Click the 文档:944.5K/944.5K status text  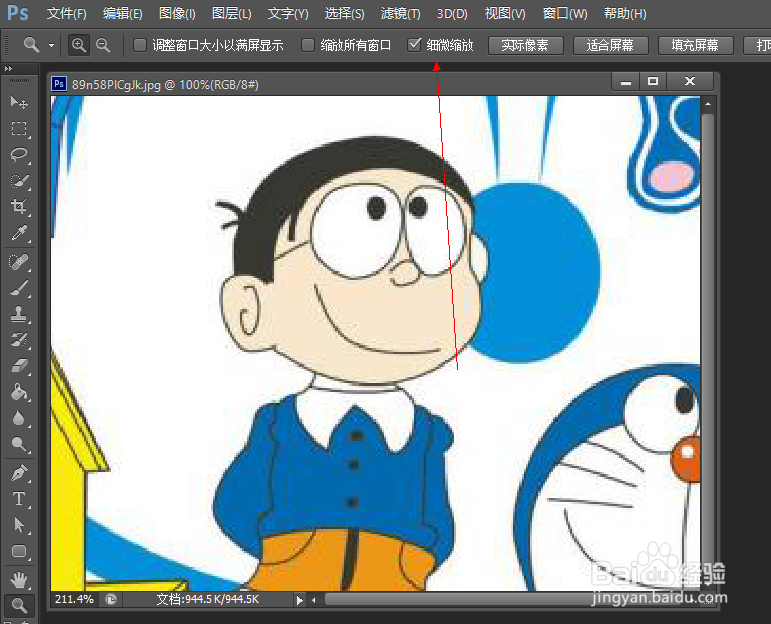coord(208,599)
